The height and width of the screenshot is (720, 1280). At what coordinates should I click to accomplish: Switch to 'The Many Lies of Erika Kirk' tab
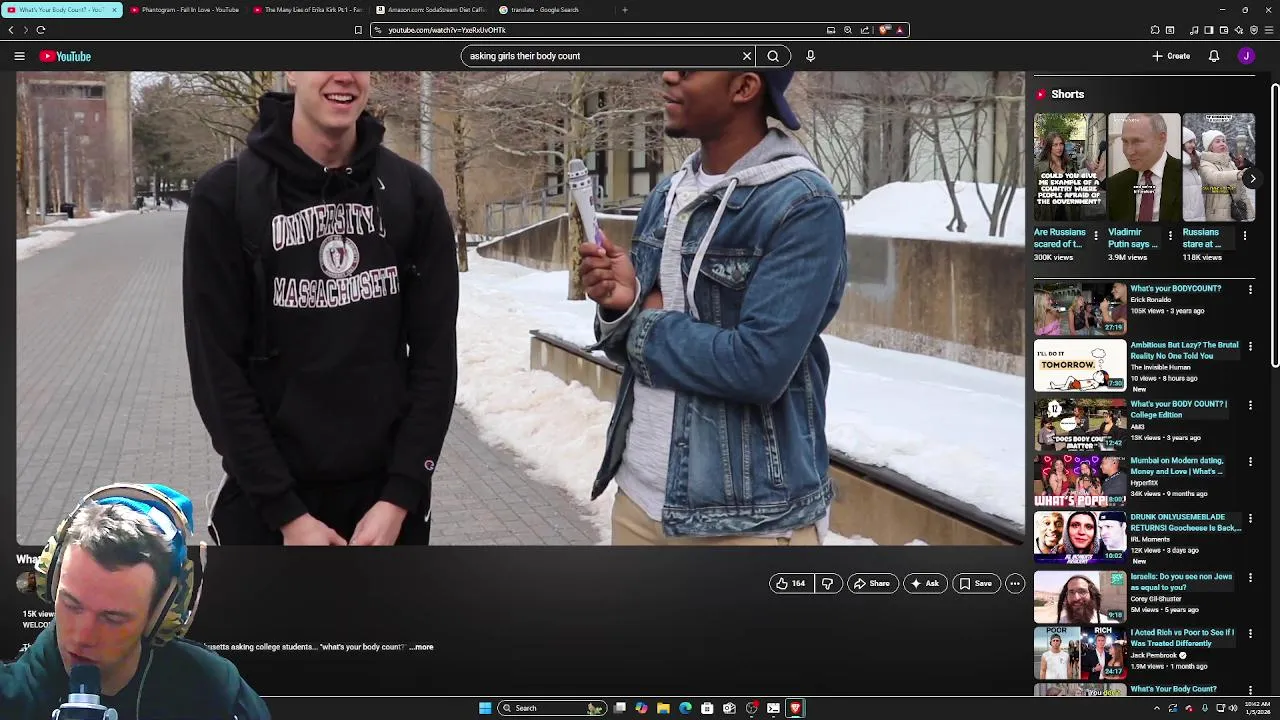307,10
